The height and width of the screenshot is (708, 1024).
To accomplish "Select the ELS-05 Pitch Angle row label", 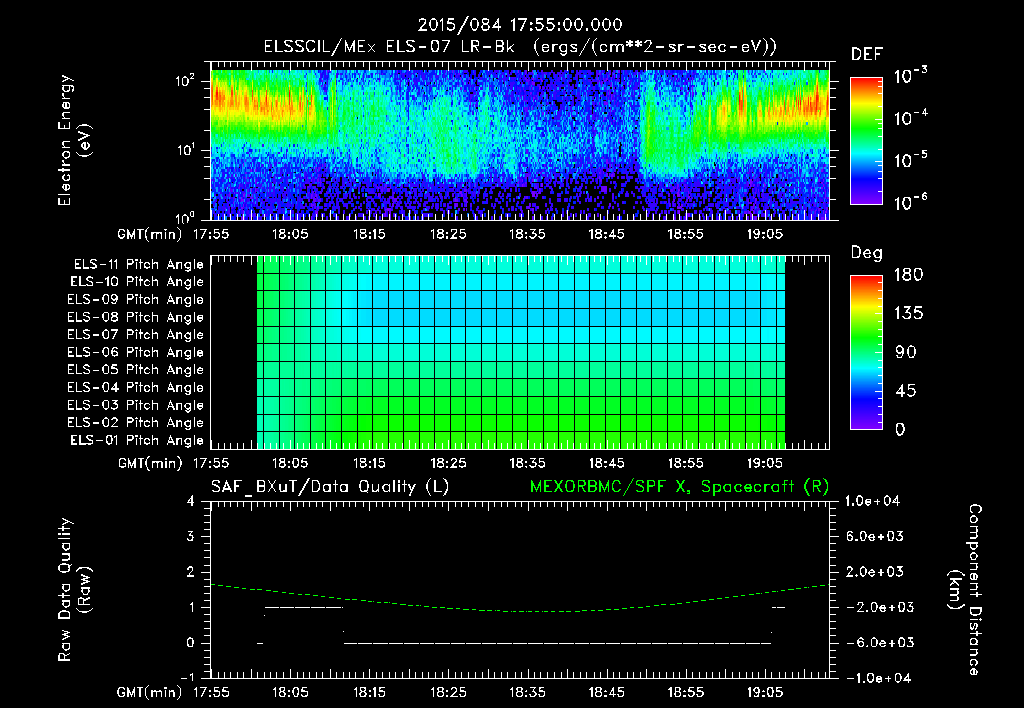I will (x=135, y=370).
